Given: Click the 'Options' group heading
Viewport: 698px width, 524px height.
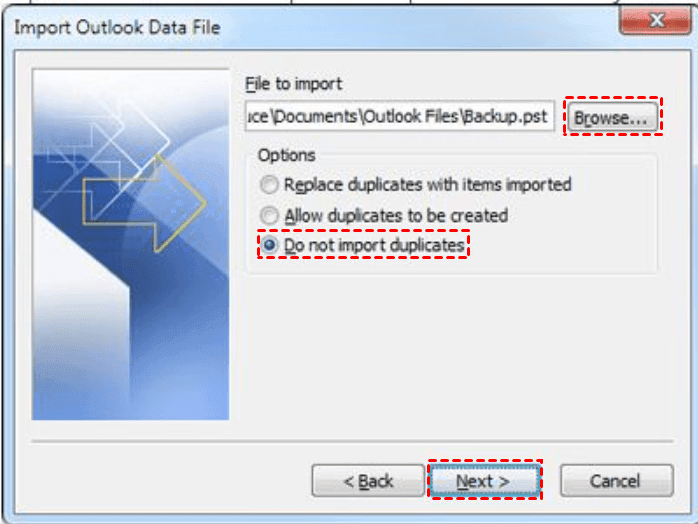Looking at the screenshot, I should click(x=286, y=155).
